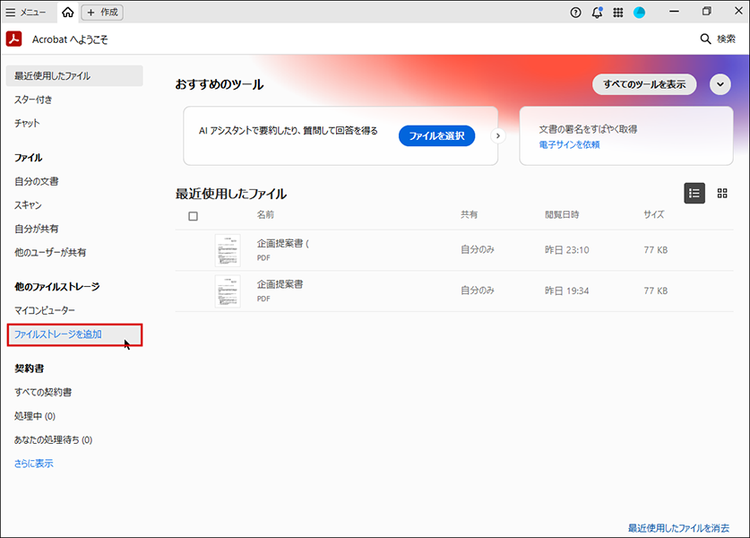
Task: Collapse the recommended tools section chevron
Action: (721, 84)
